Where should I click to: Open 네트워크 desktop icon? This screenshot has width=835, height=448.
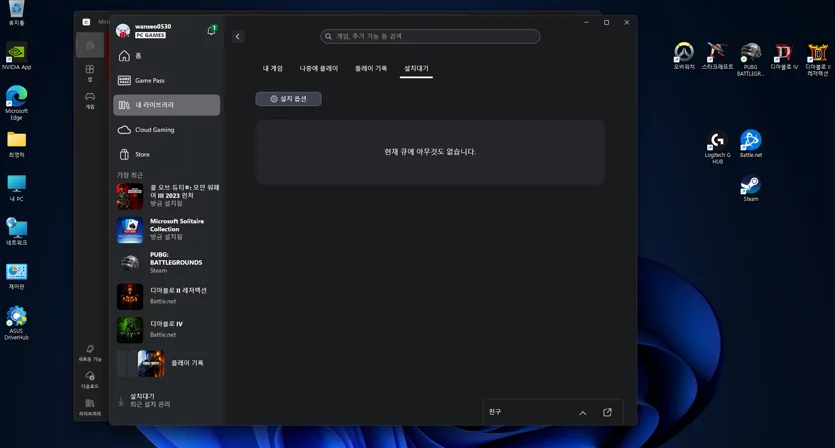point(17,232)
